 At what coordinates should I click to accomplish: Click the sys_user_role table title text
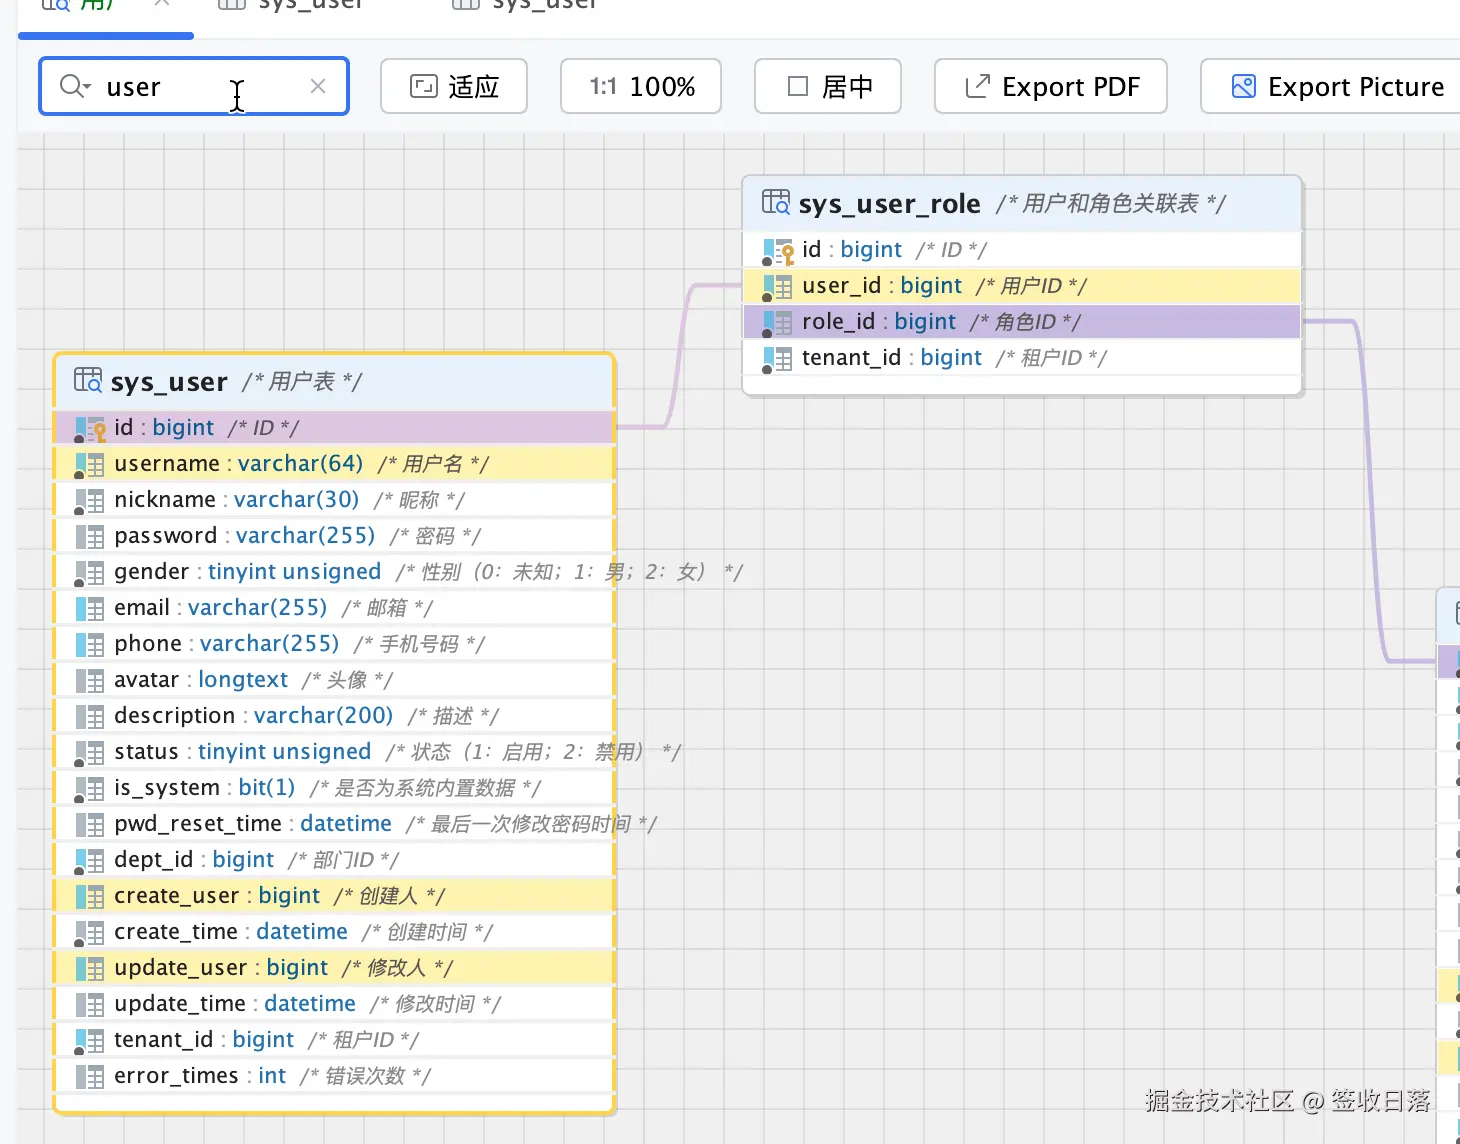889,204
